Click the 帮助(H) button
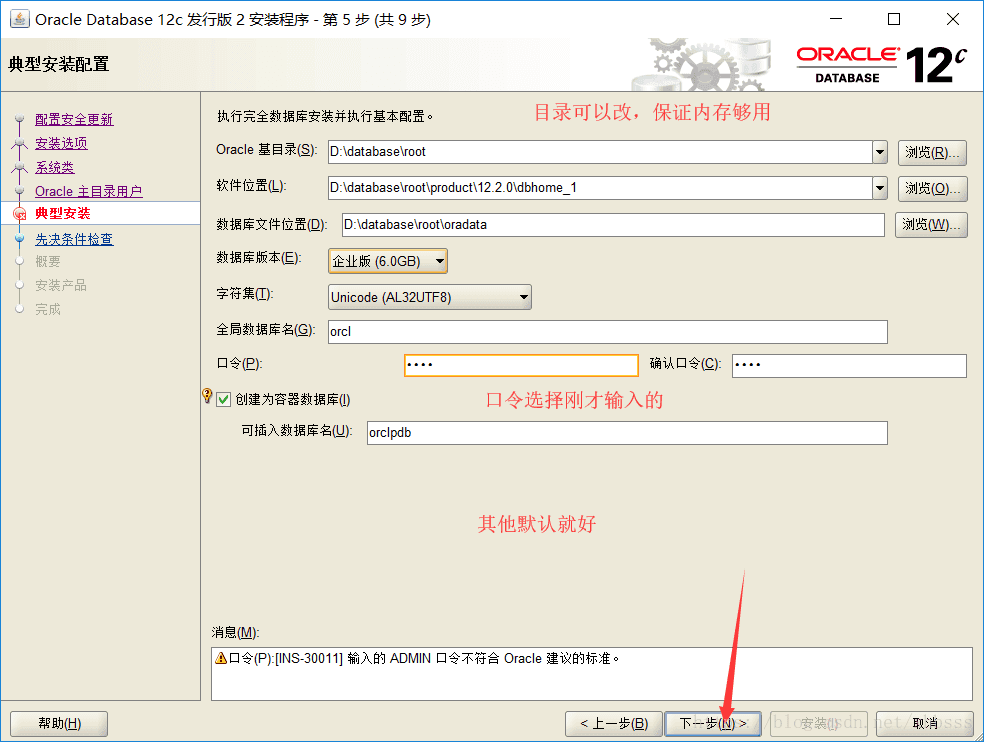The width and height of the screenshot is (984, 742). [x=59, y=724]
